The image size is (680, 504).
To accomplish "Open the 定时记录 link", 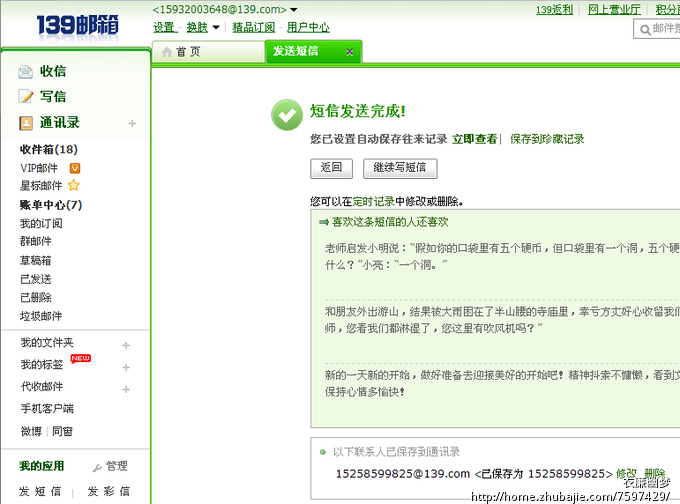I will [x=373, y=202].
